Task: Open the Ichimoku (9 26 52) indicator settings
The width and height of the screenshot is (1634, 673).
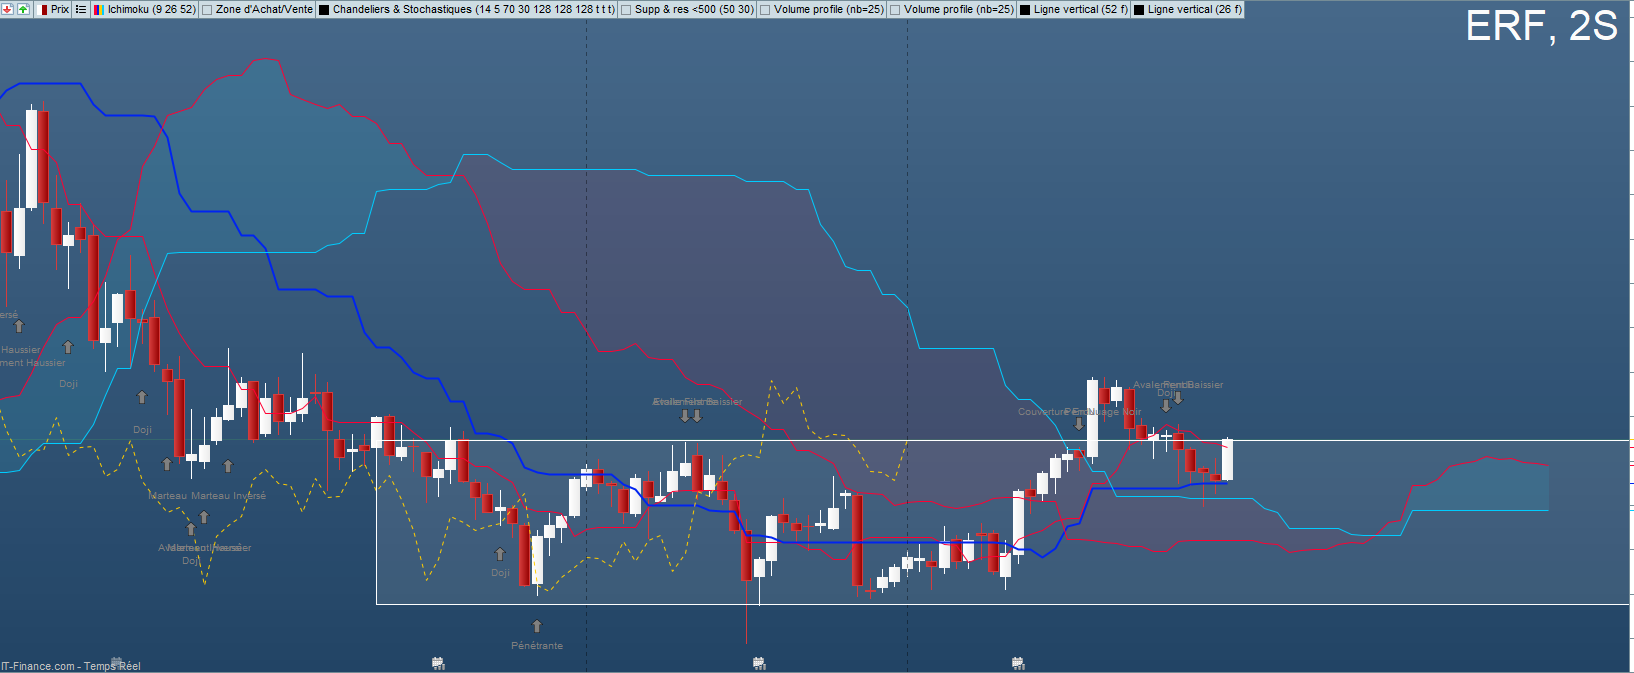Action: 152,9
